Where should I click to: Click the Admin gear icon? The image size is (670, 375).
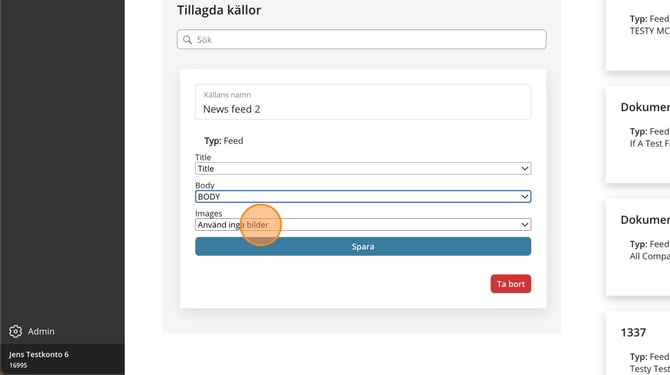[x=15, y=331]
